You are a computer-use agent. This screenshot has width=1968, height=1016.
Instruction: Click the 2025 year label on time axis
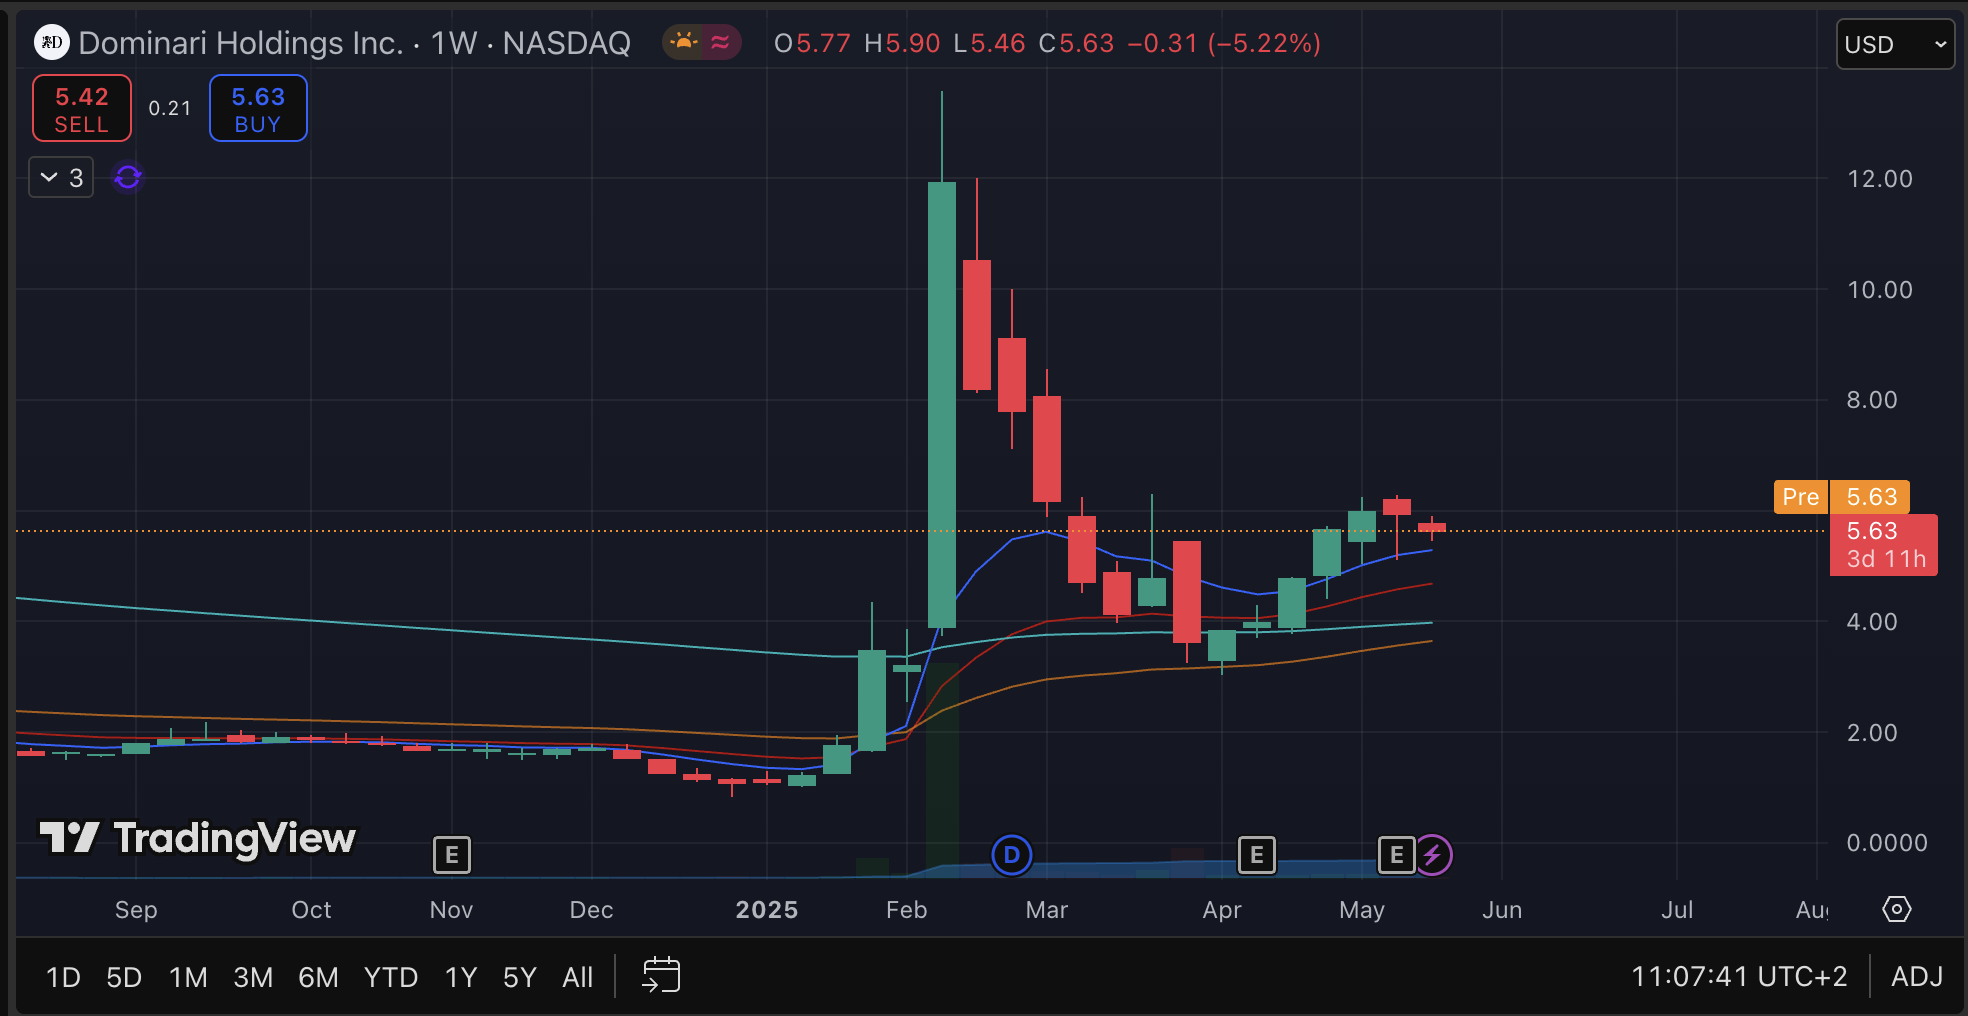tap(767, 910)
